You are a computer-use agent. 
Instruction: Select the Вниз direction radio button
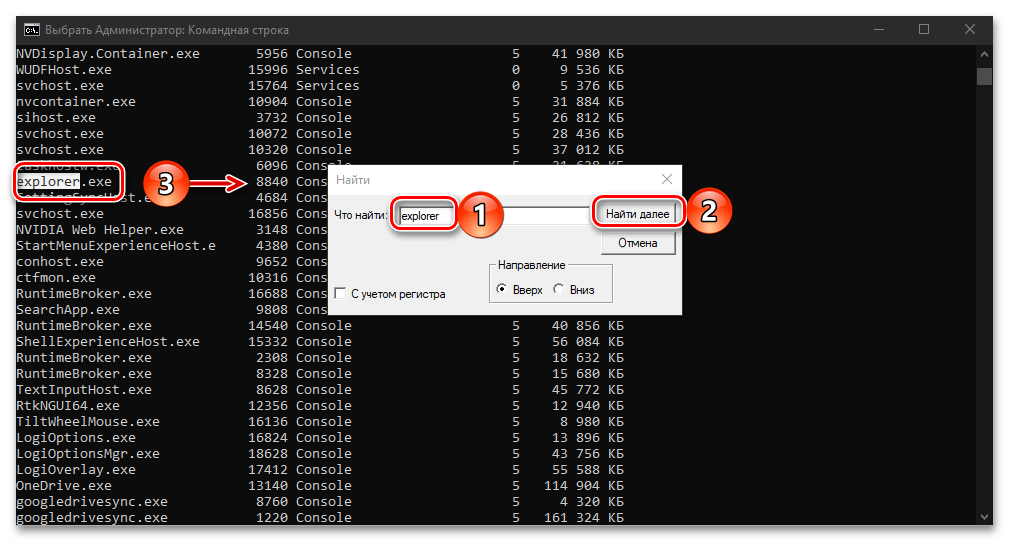[558, 290]
